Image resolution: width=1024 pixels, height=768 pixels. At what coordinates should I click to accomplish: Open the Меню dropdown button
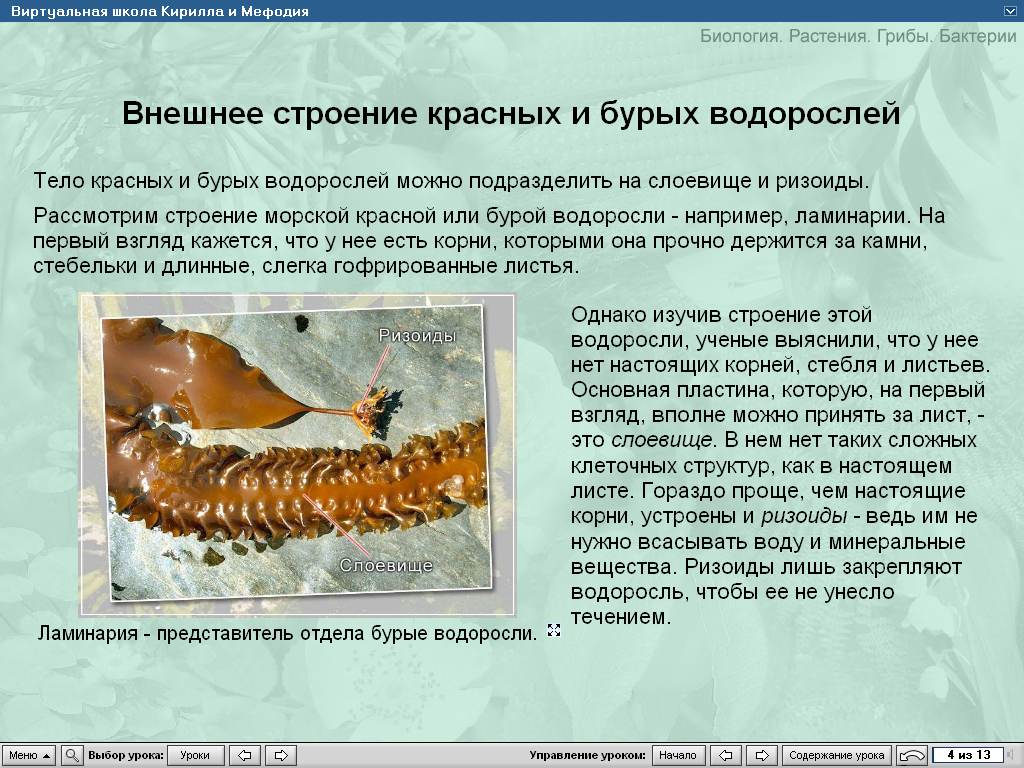28,755
